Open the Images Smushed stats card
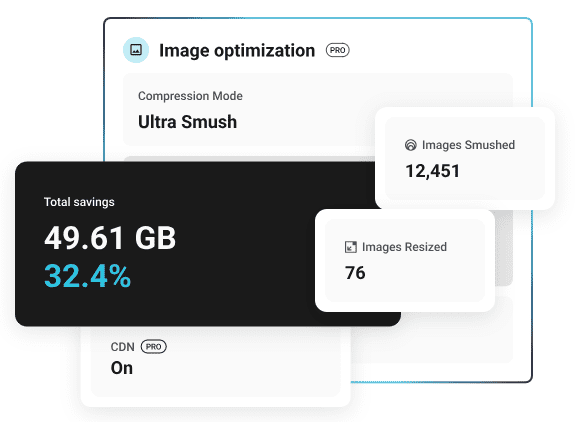Screen dimensions: 587x422 coord(465,158)
